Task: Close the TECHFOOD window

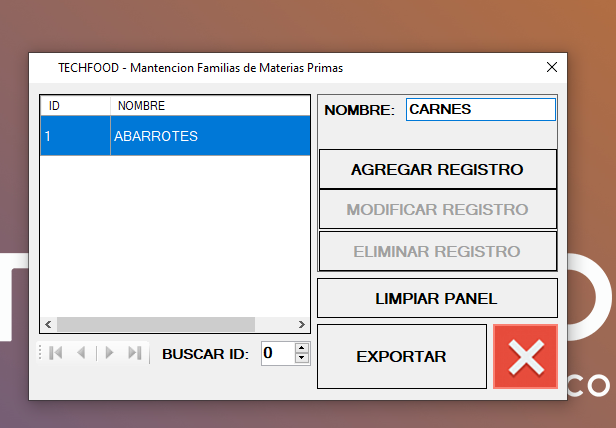Action: tap(551, 67)
